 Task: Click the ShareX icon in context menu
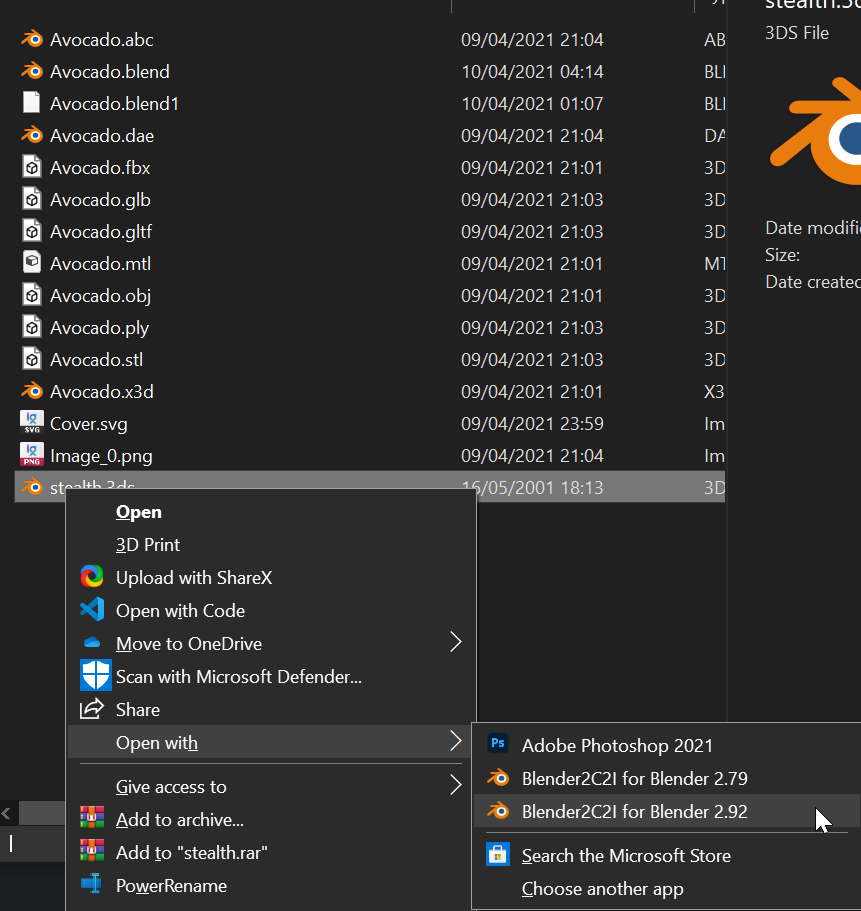click(92, 577)
